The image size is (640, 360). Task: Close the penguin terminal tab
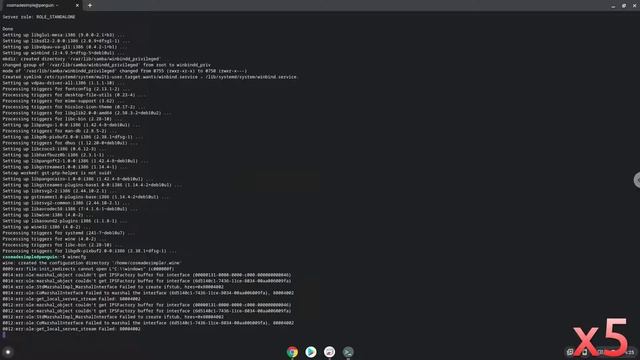click(77, 5)
